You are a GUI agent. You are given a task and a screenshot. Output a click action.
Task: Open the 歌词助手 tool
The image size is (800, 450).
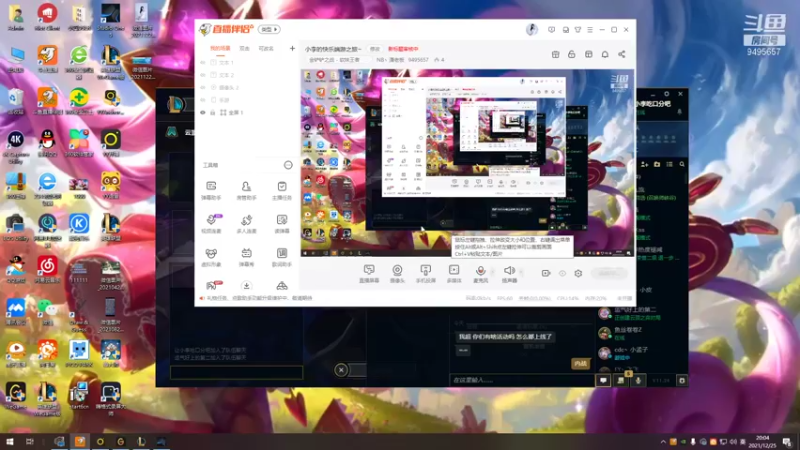[x=282, y=257]
